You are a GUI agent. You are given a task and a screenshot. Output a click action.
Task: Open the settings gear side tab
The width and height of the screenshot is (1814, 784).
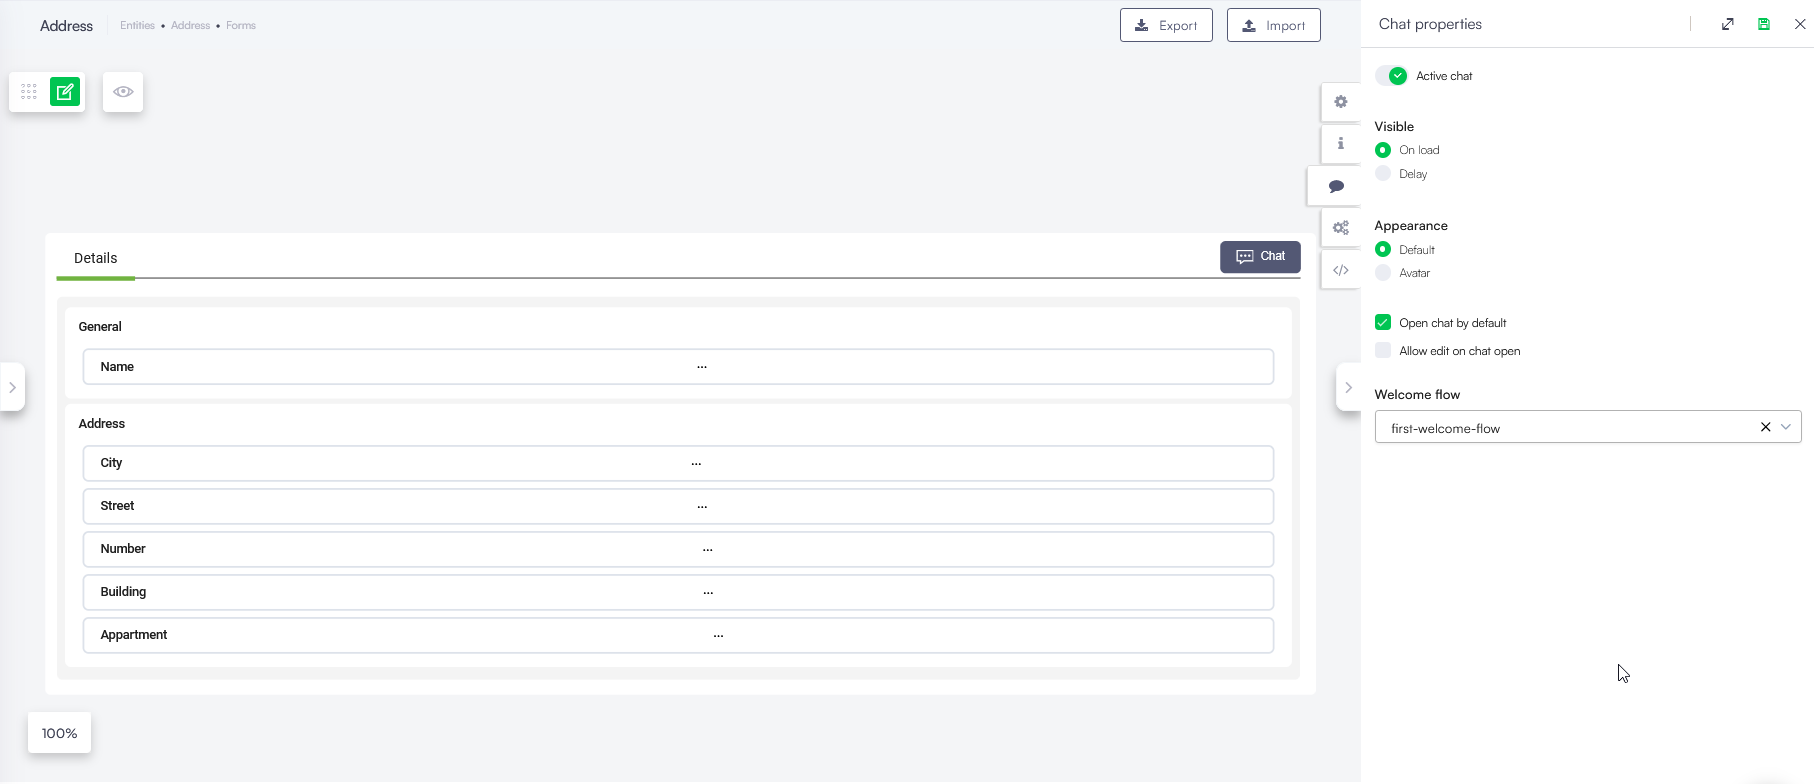[1341, 102]
